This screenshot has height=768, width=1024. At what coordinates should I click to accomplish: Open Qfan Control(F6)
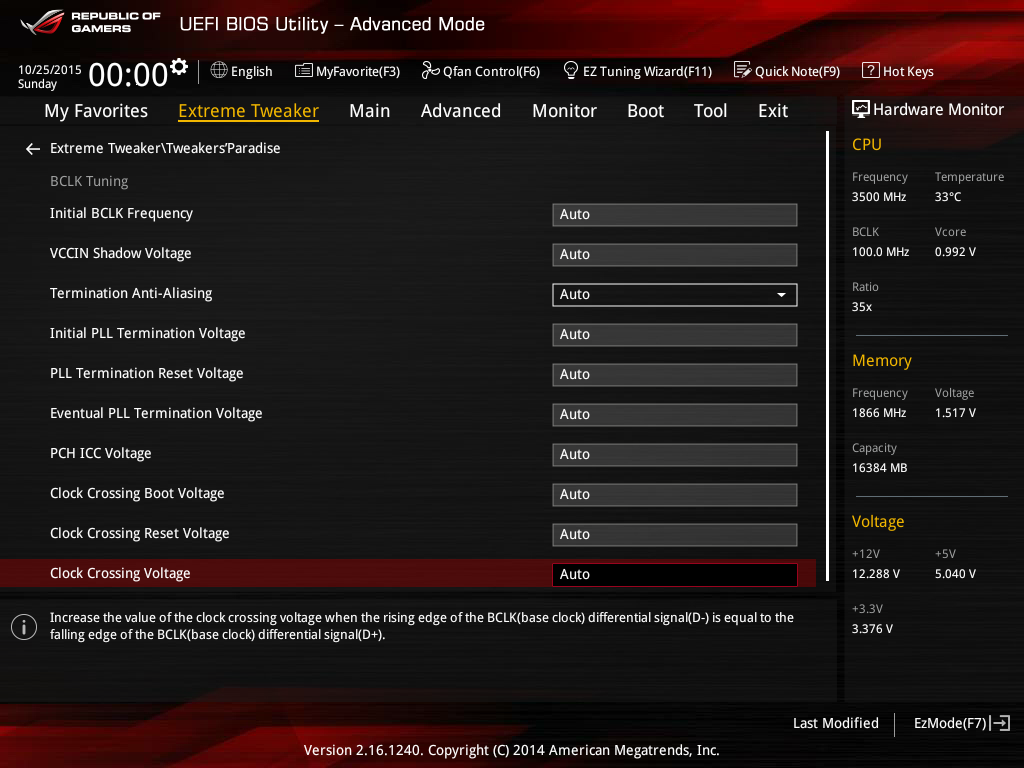pos(481,71)
